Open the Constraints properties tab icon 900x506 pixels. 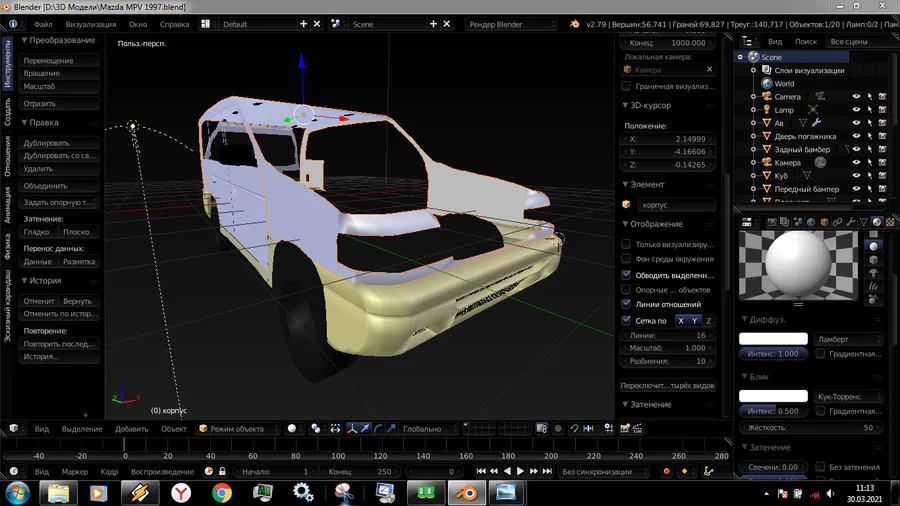click(x=837, y=222)
